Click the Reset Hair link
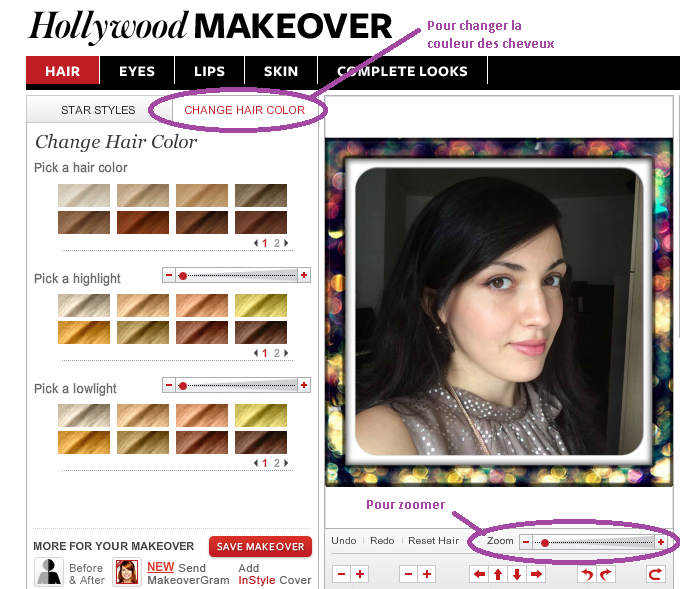 tap(433, 541)
